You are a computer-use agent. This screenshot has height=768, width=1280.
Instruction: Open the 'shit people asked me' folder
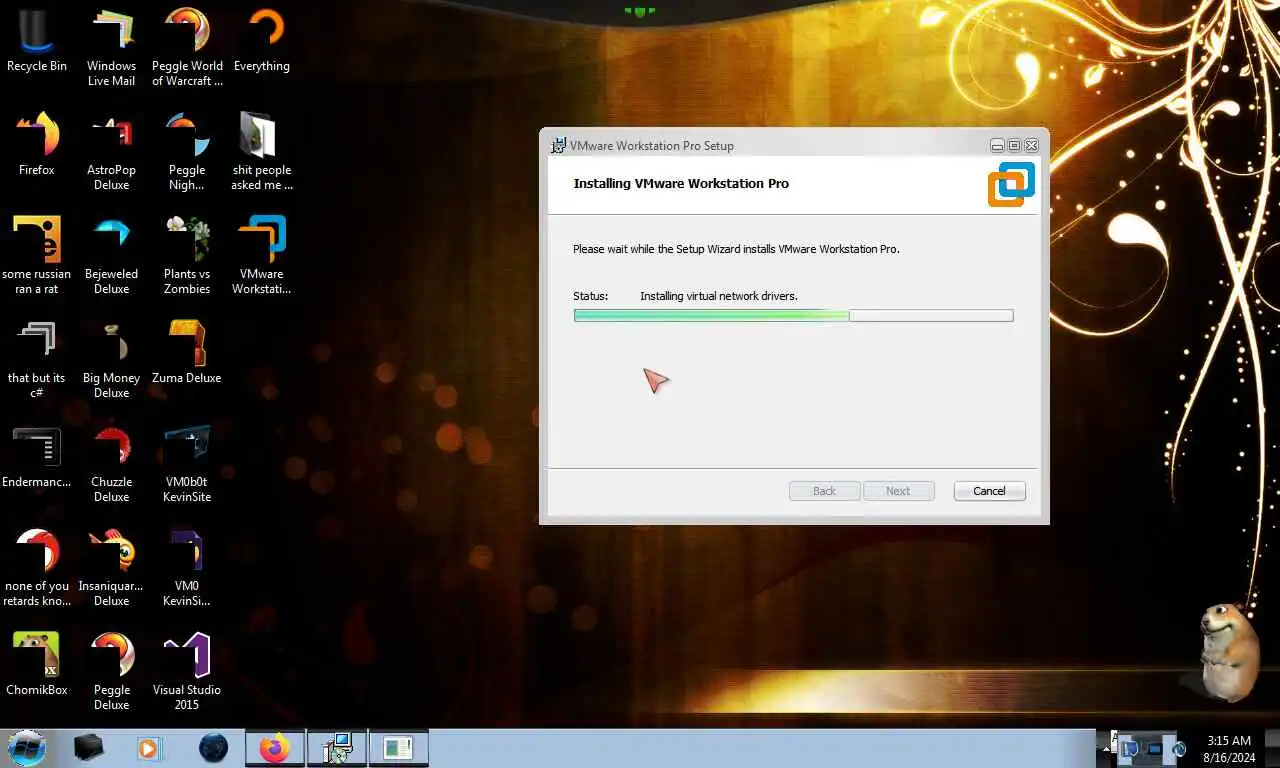(262, 151)
